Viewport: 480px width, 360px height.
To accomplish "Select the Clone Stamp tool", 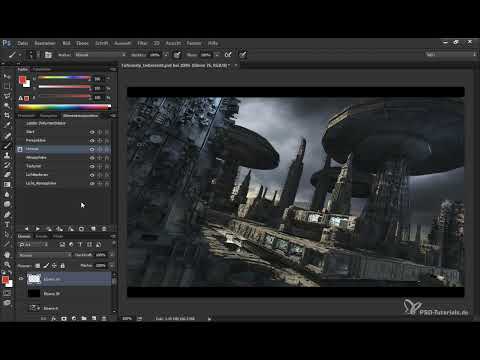I will point(7,155).
